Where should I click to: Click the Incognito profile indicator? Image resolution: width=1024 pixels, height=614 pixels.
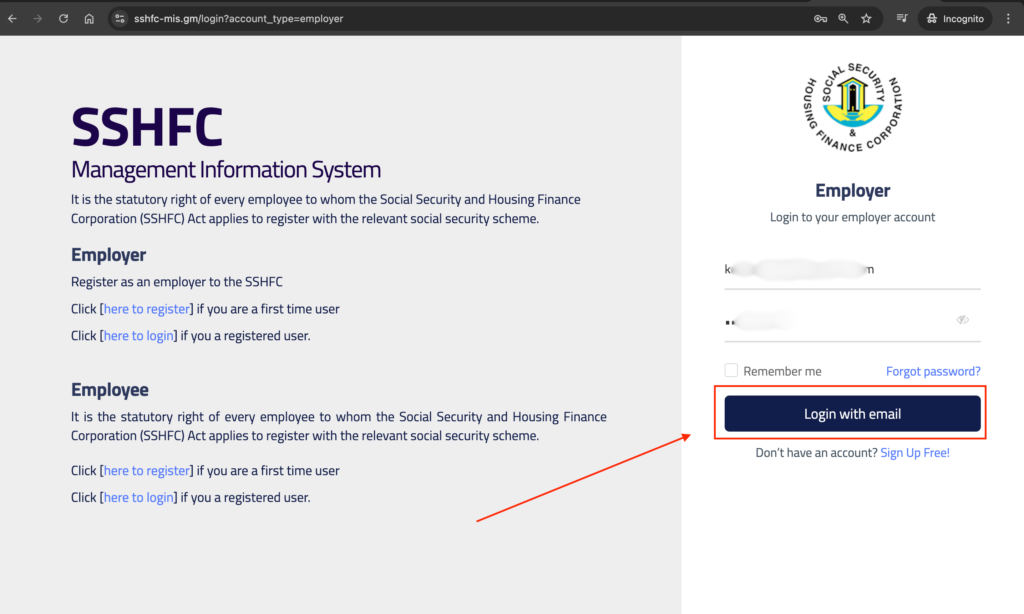click(953, 18)
